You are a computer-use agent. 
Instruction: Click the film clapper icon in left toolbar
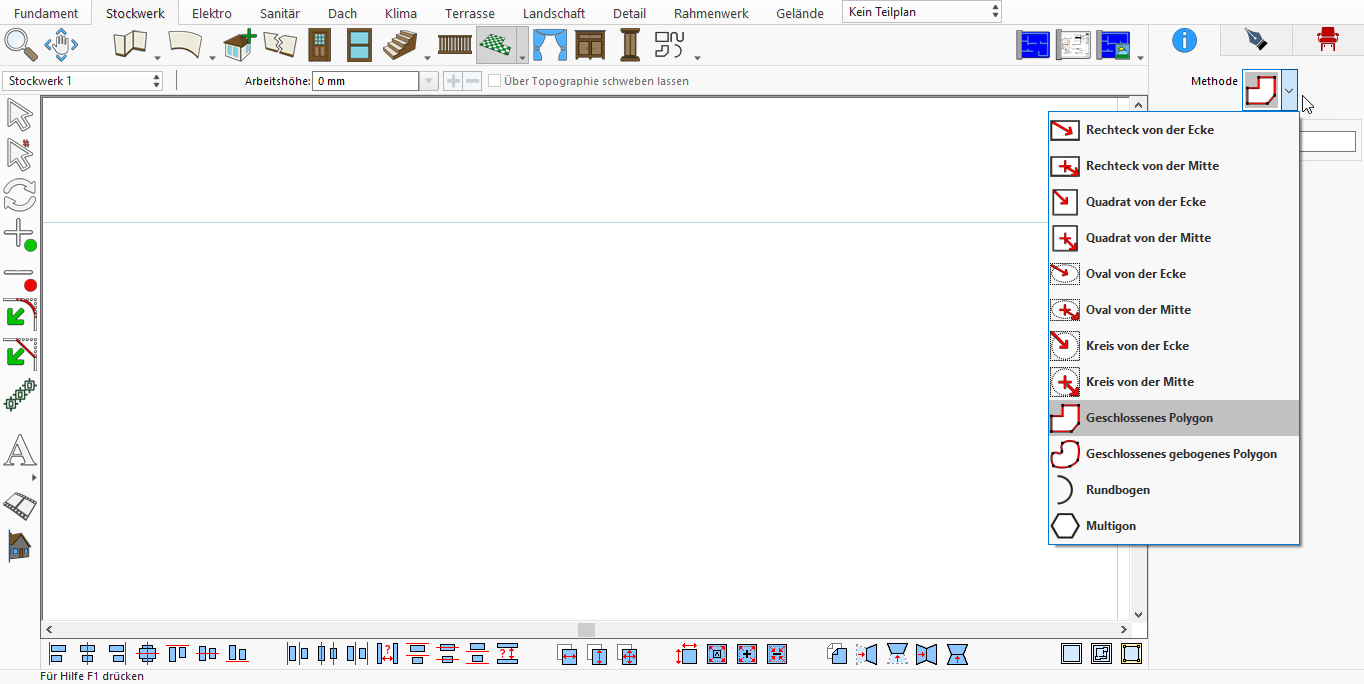click(20, 506)
